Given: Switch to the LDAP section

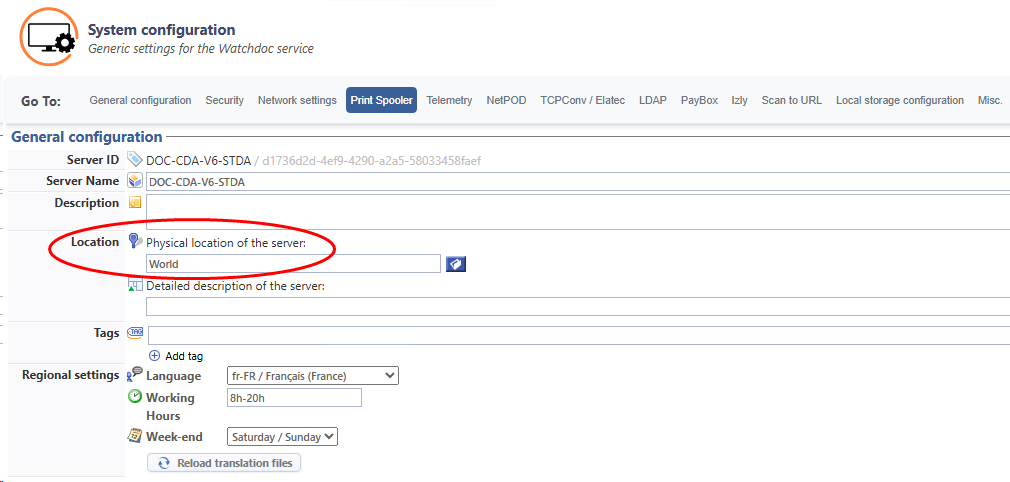Looking at the screenshot, I should (653, 100).
